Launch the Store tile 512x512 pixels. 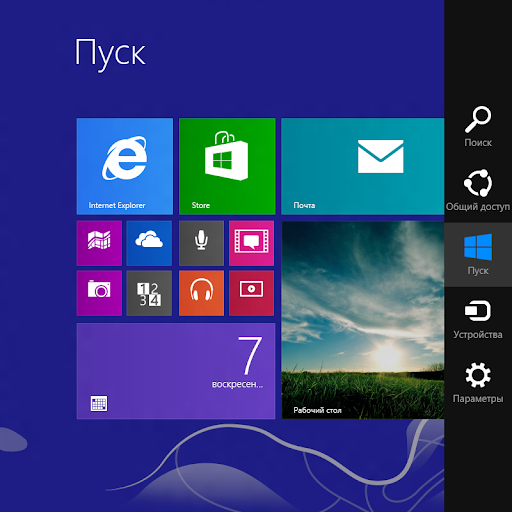pos(227,166)
